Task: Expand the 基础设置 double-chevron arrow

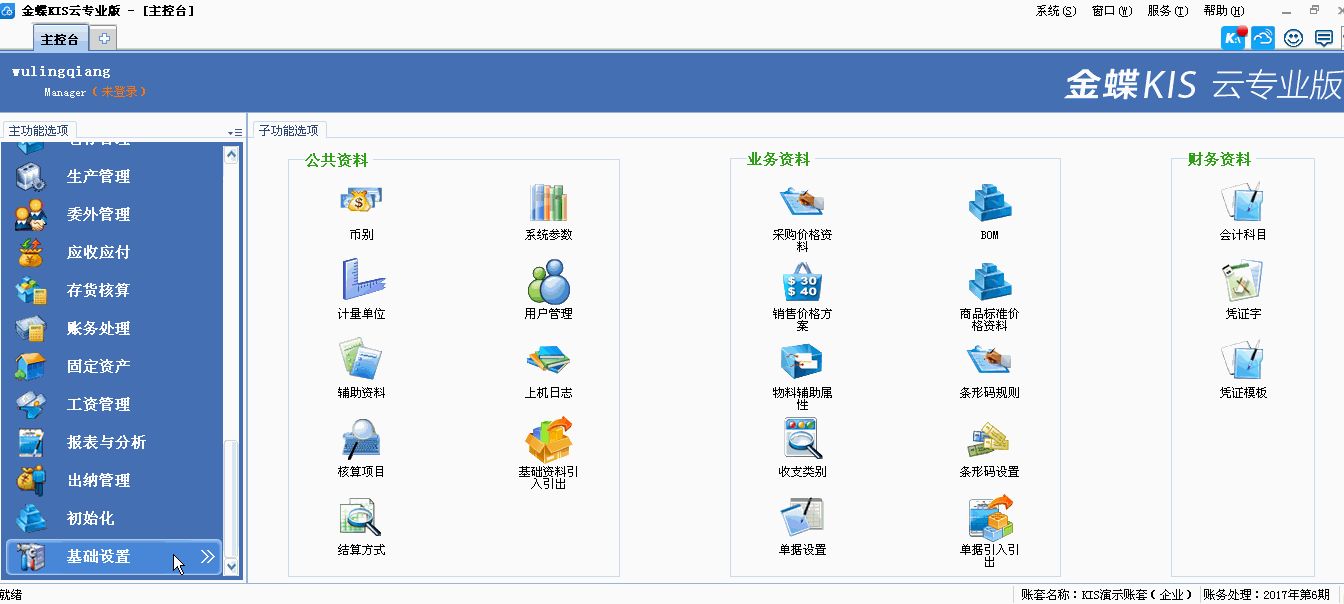Action: coord(208,557)
